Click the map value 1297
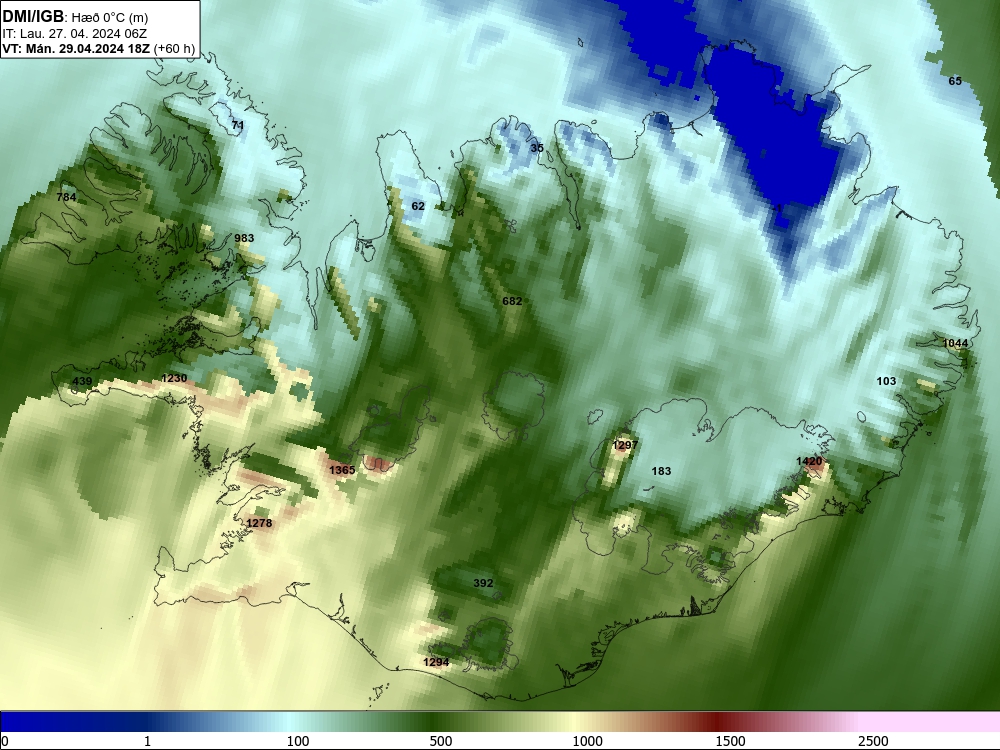The image size is (1000, 750). tap(625, 445)
